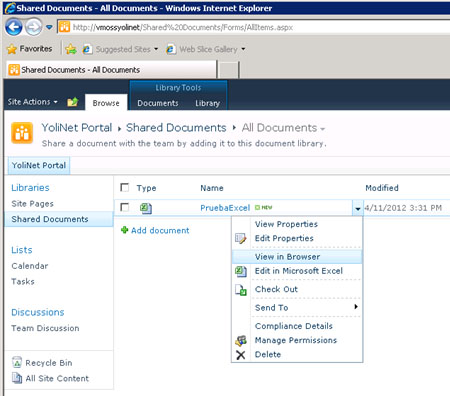The width and height of the screenshot is (450, 396).
Task: Click the address bar URL field
Action: point(253,27)
